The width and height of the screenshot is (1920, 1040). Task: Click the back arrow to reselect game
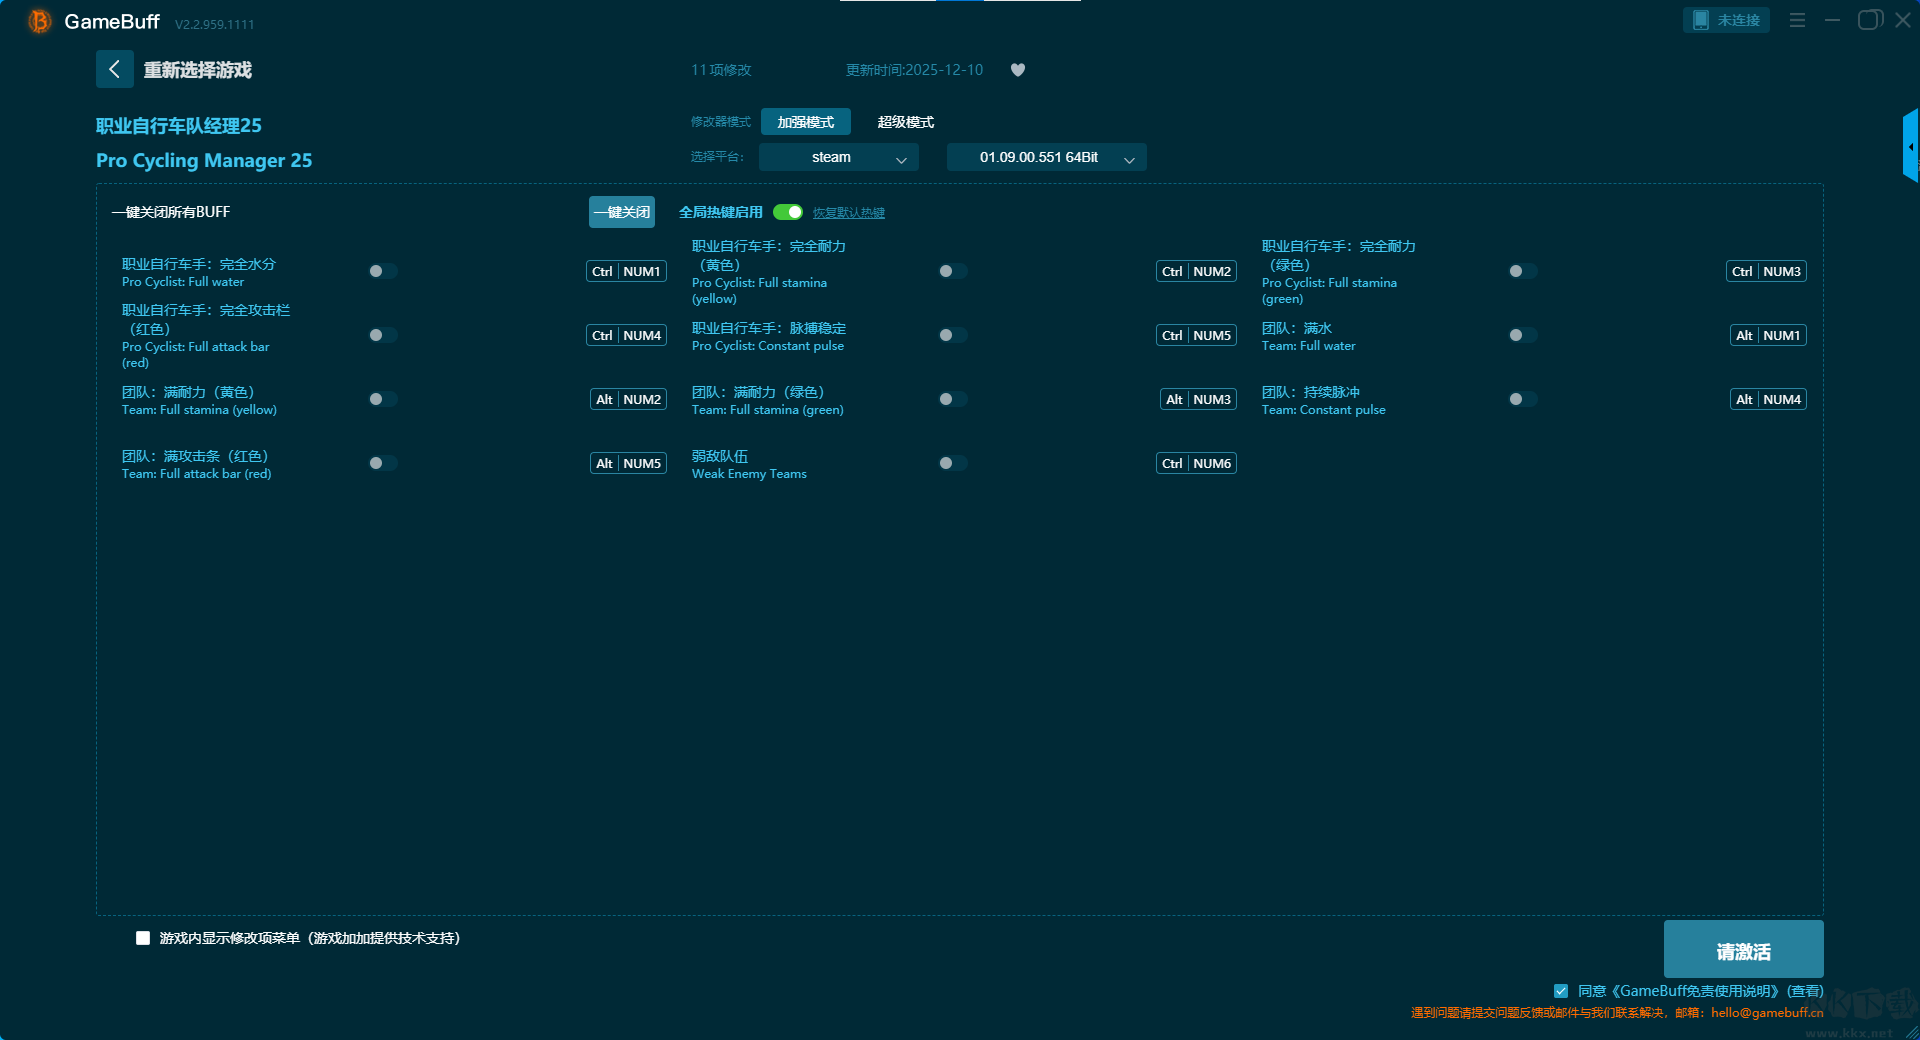coord(114,69)
